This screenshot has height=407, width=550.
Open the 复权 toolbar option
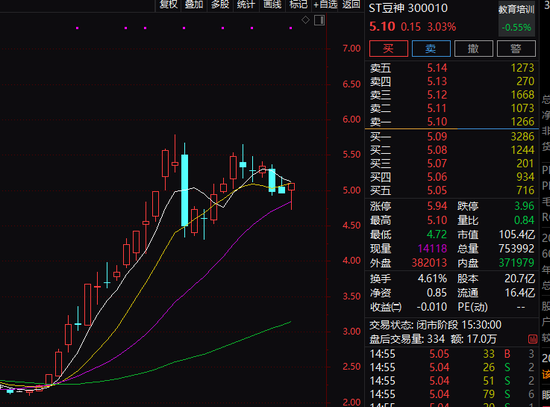click(168, 5)
